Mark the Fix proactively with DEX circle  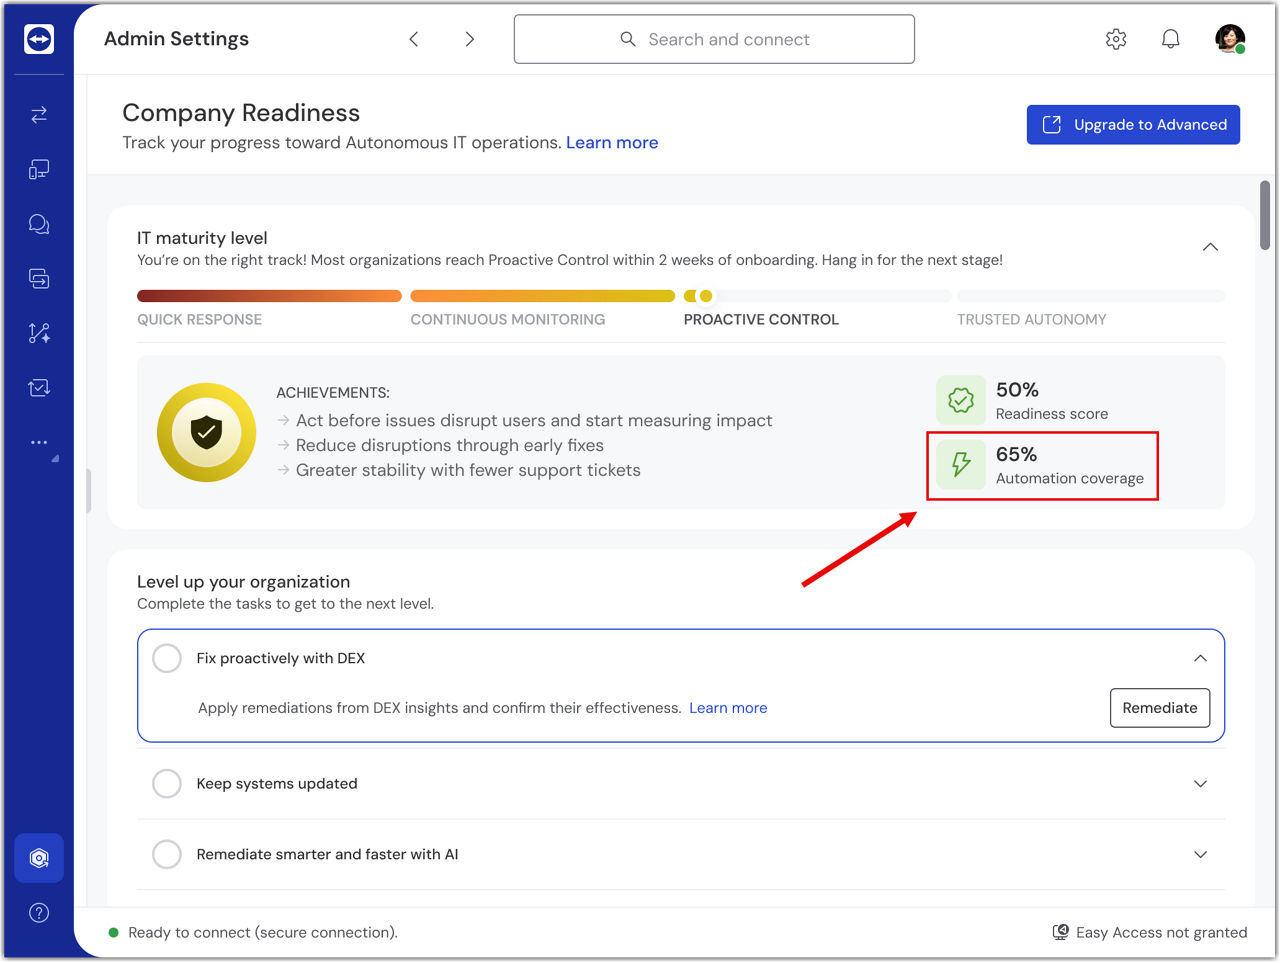167,658
